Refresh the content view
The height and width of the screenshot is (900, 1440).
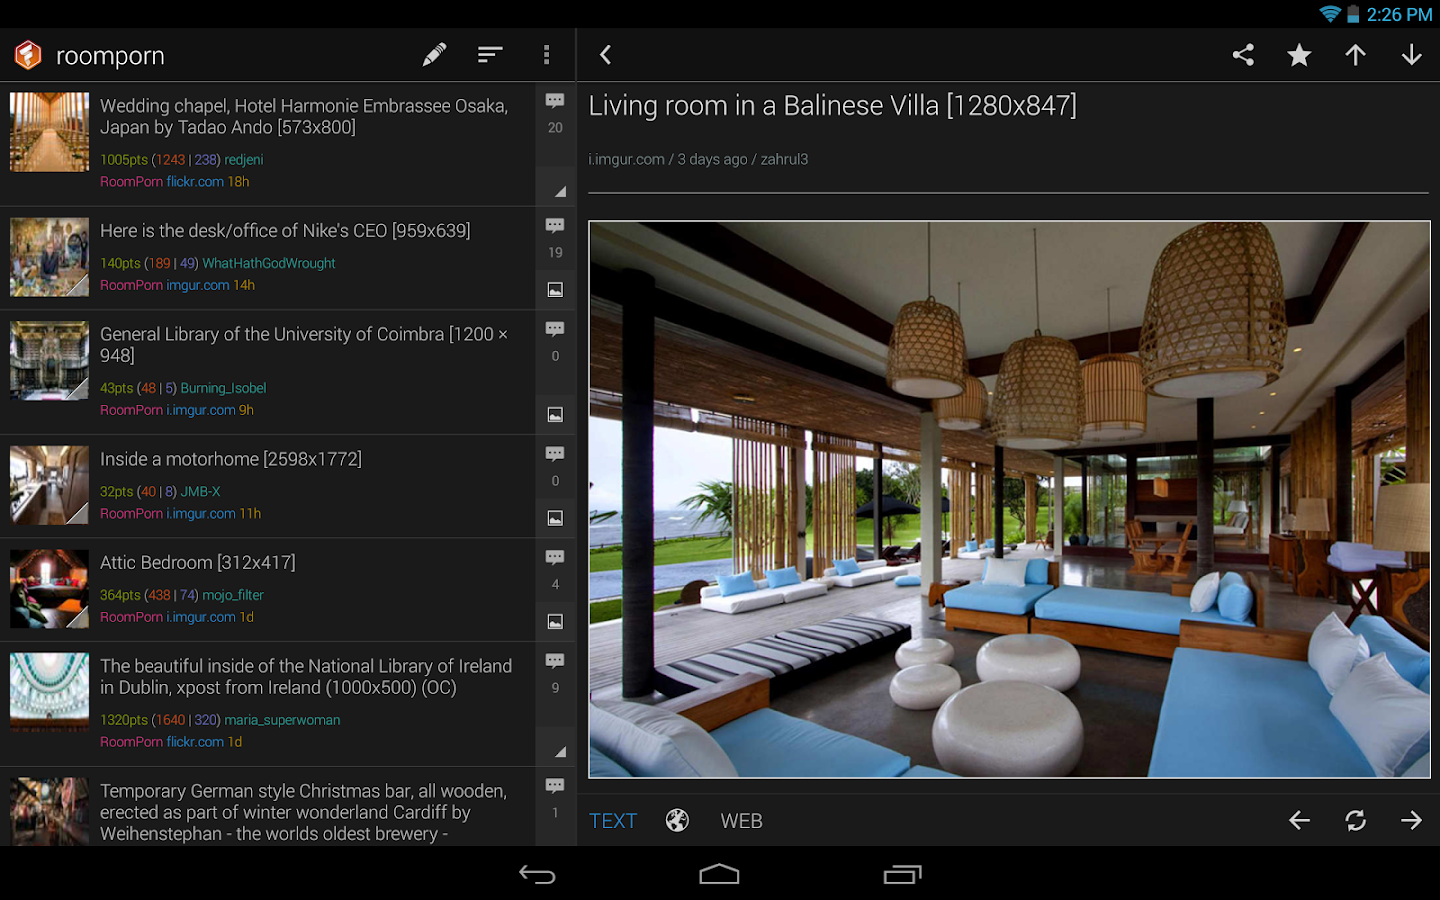pos(1355,821)
